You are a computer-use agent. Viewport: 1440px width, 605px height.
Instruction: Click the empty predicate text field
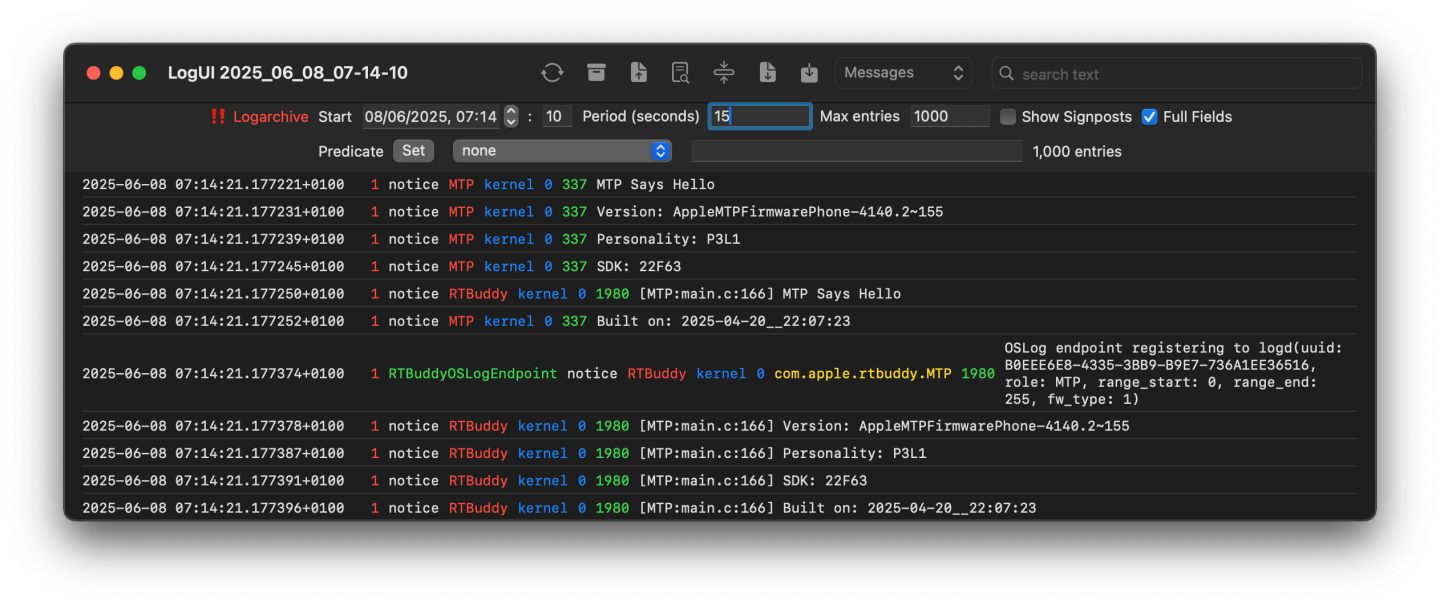point(857,151)
